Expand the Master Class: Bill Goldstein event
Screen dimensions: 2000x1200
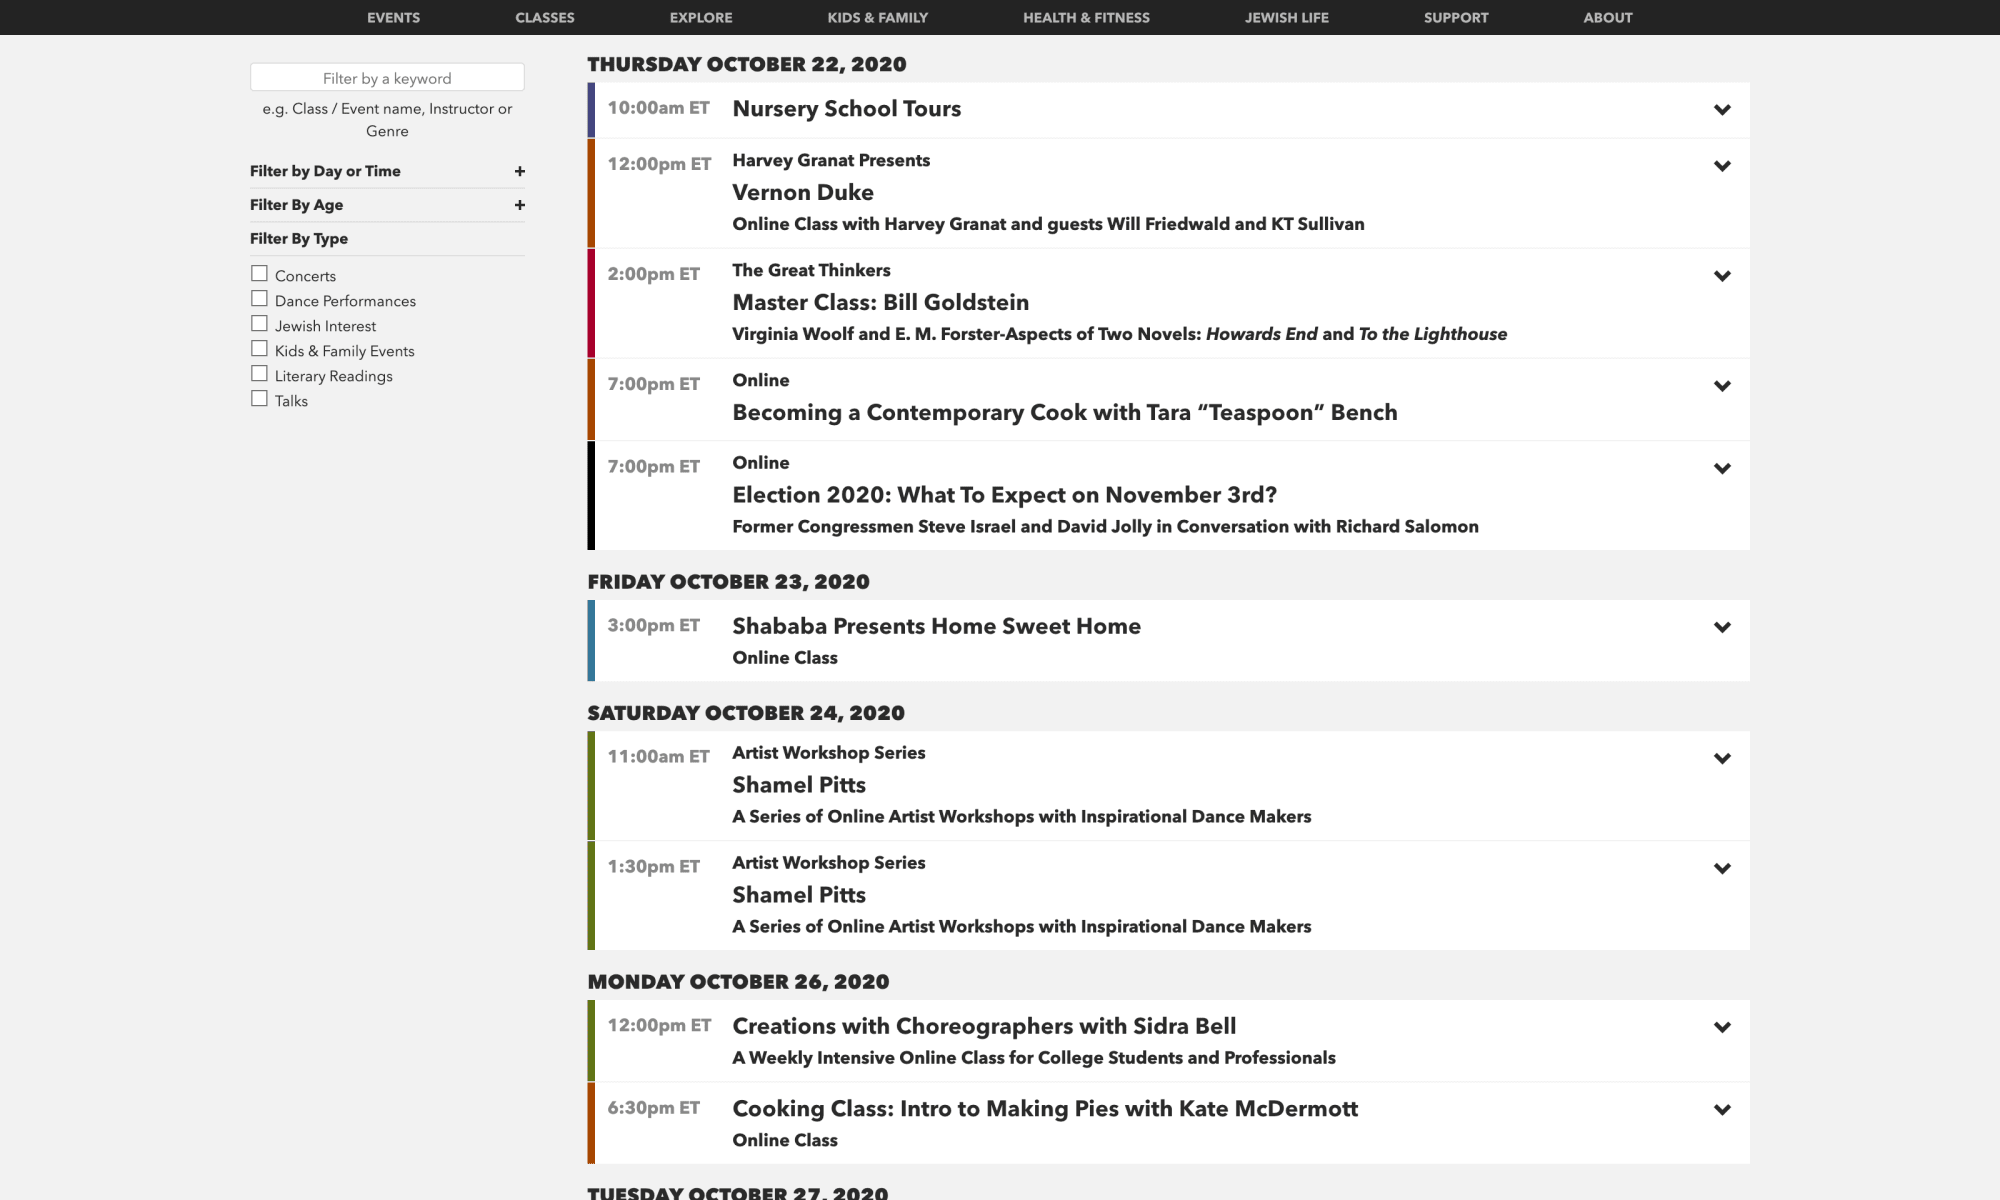pyautogui.click(x=1723, y=277)
